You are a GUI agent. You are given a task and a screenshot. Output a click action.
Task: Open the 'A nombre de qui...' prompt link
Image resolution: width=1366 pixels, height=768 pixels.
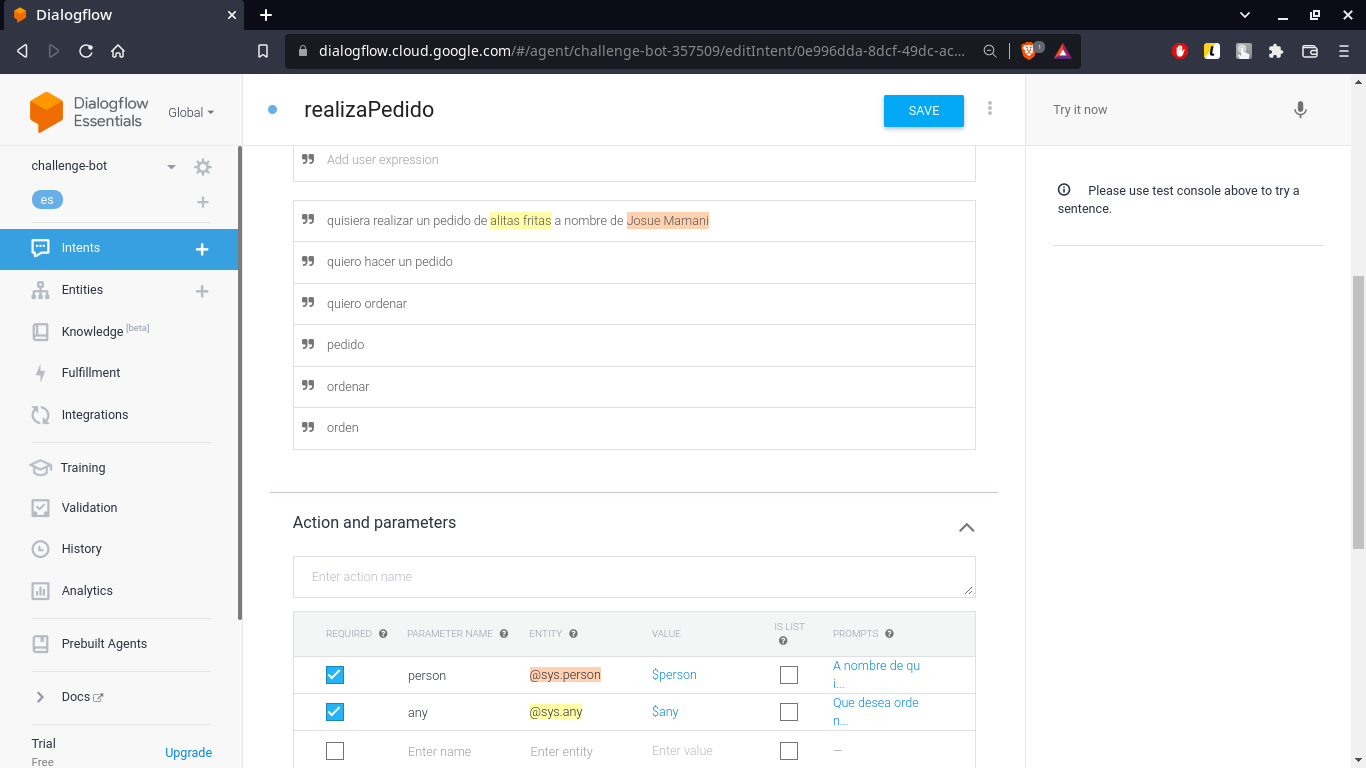pos(877,675)
